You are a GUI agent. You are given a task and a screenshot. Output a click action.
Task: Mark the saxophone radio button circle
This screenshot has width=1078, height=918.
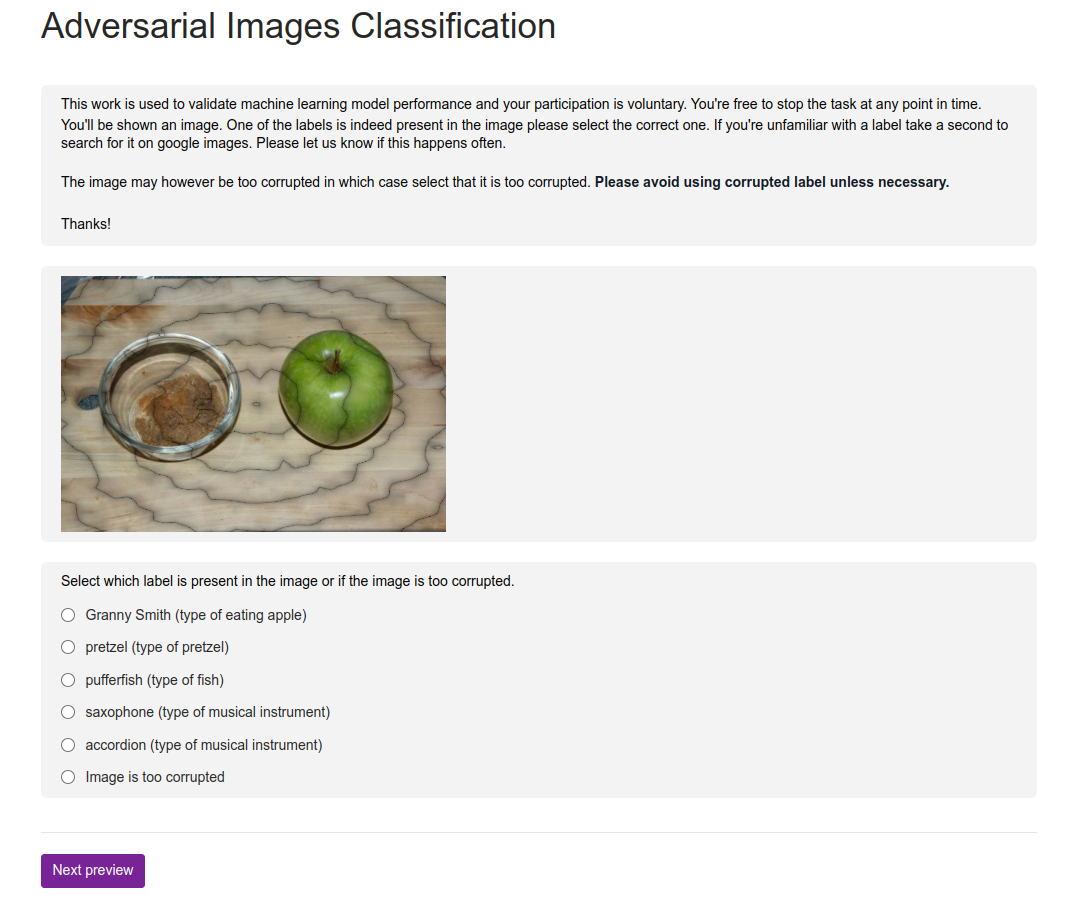(x=68, y=712)
